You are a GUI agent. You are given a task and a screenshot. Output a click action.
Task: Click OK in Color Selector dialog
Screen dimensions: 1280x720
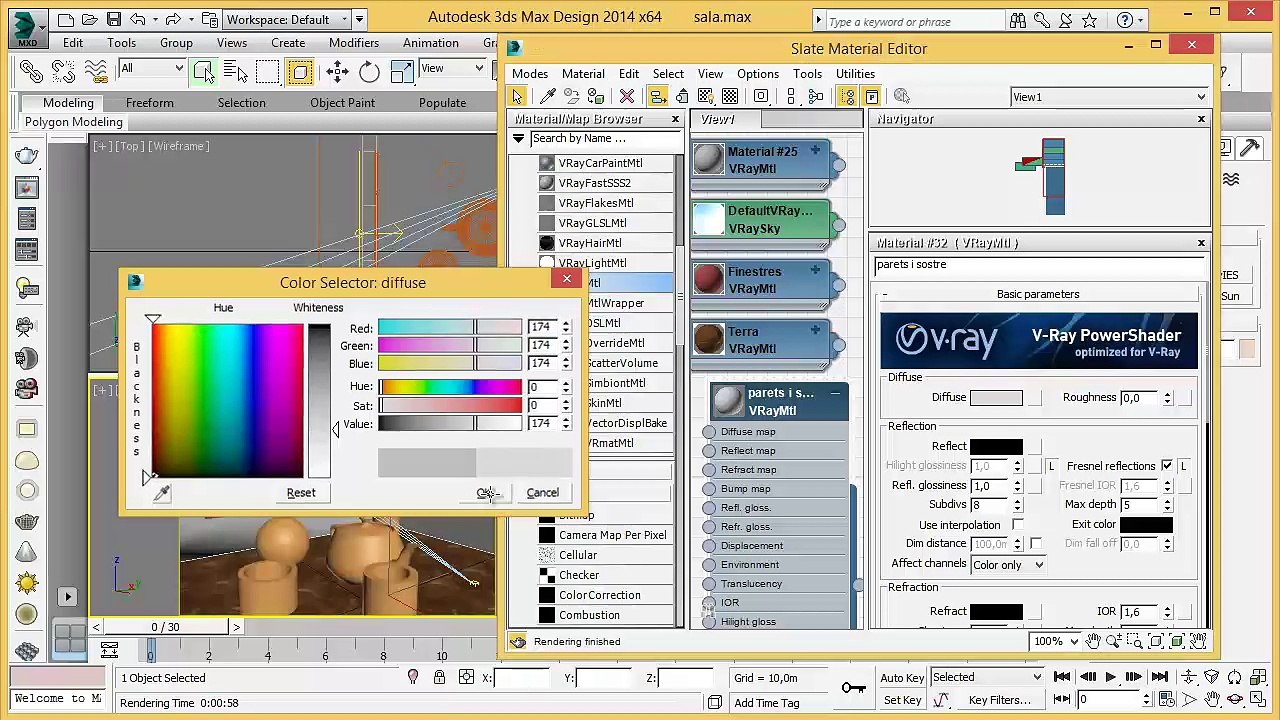tap(487, 493)
